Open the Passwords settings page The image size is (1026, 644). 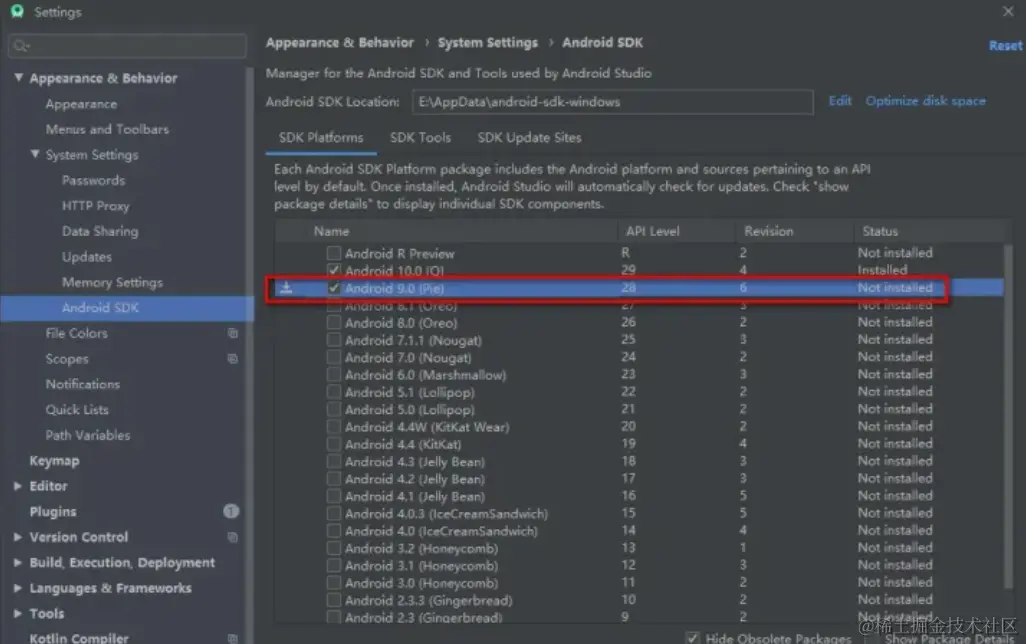[94, 181]
